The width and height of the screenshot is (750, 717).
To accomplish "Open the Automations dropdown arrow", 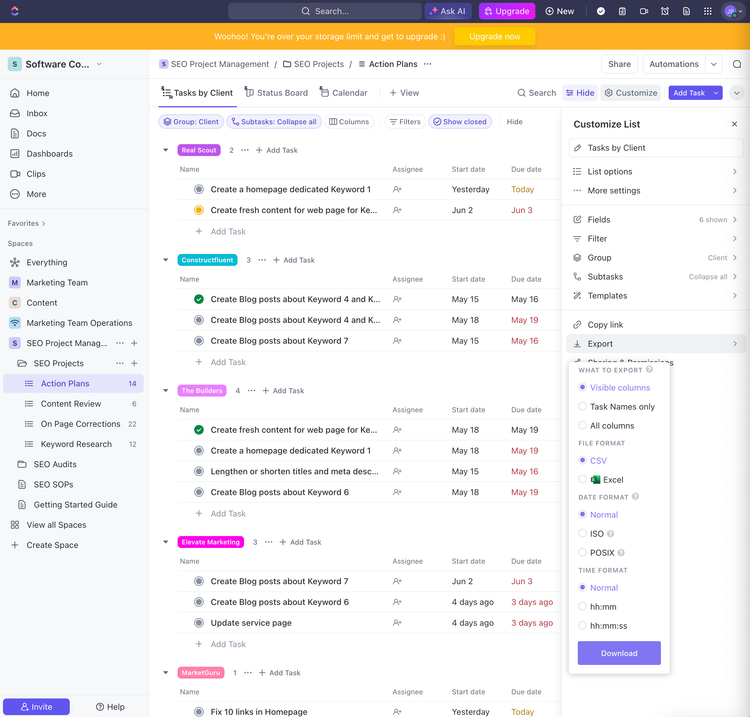I will tap(714, 64).
